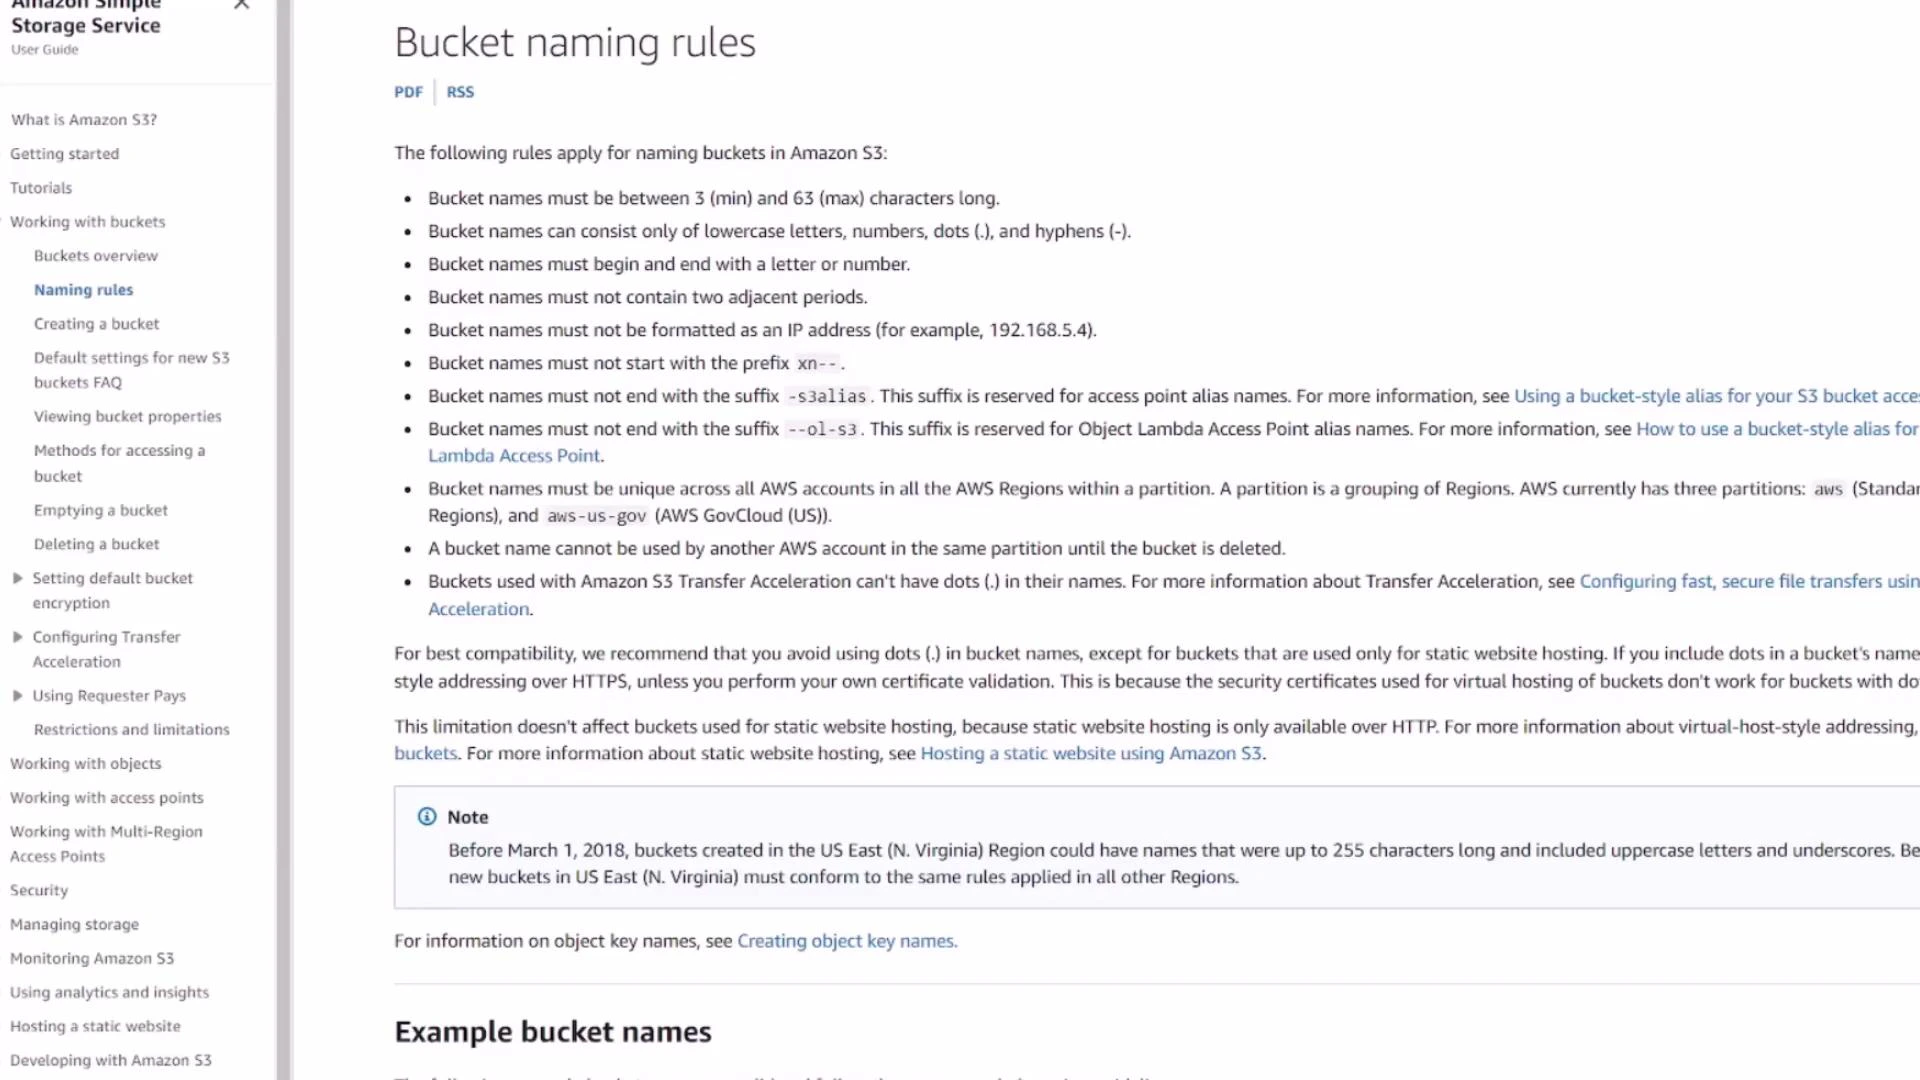Select Naming rules in the sidebar

[83, 289]
